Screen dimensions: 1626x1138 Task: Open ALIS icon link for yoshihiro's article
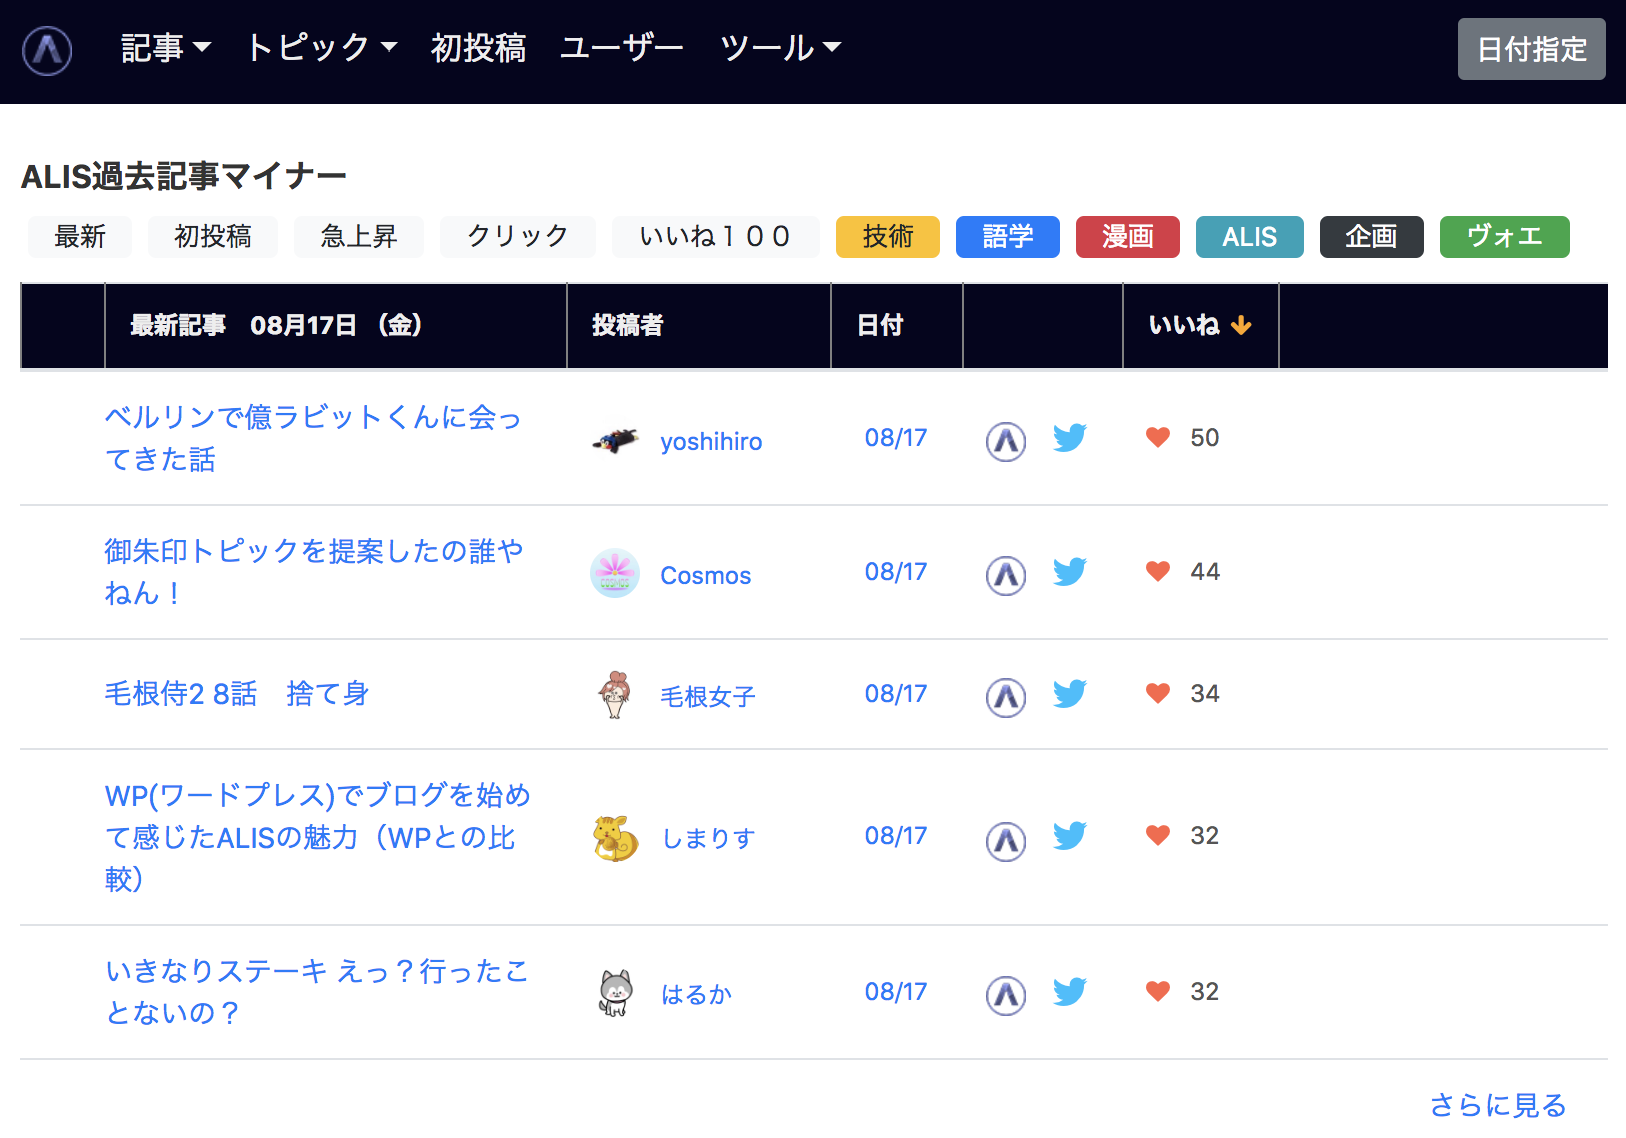[1005, 440]
